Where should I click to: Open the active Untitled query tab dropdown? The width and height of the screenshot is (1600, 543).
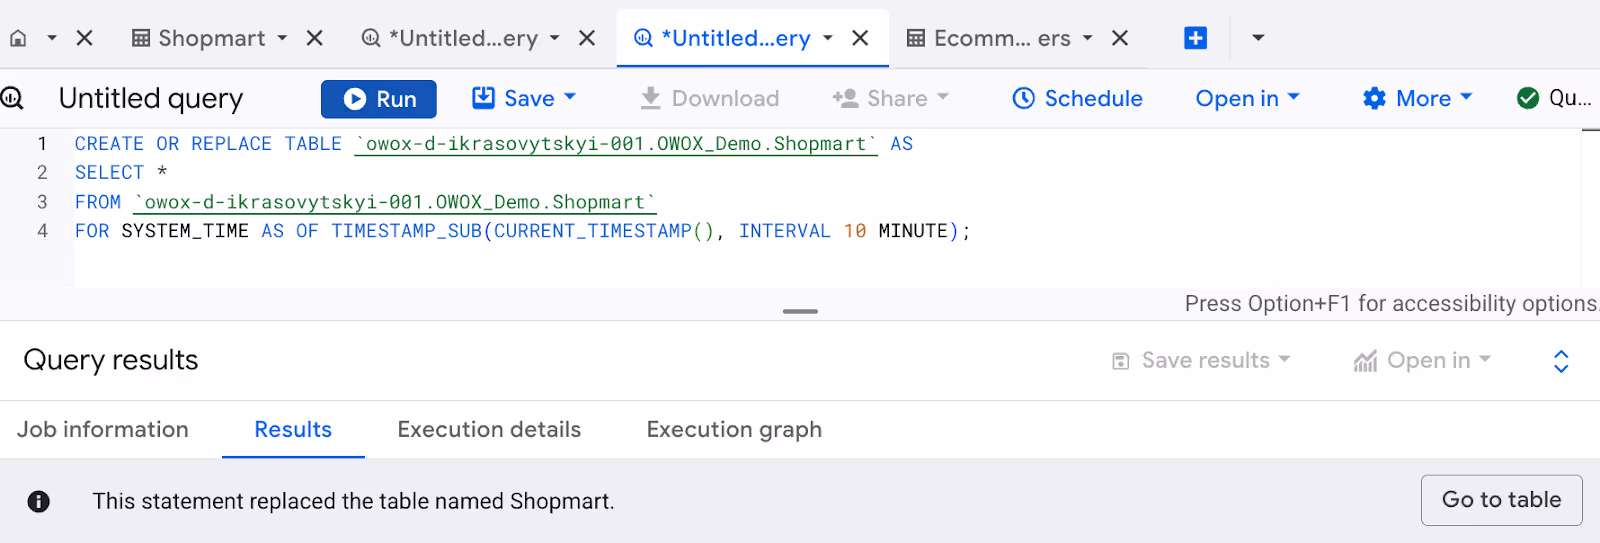[x=828, y=38]
